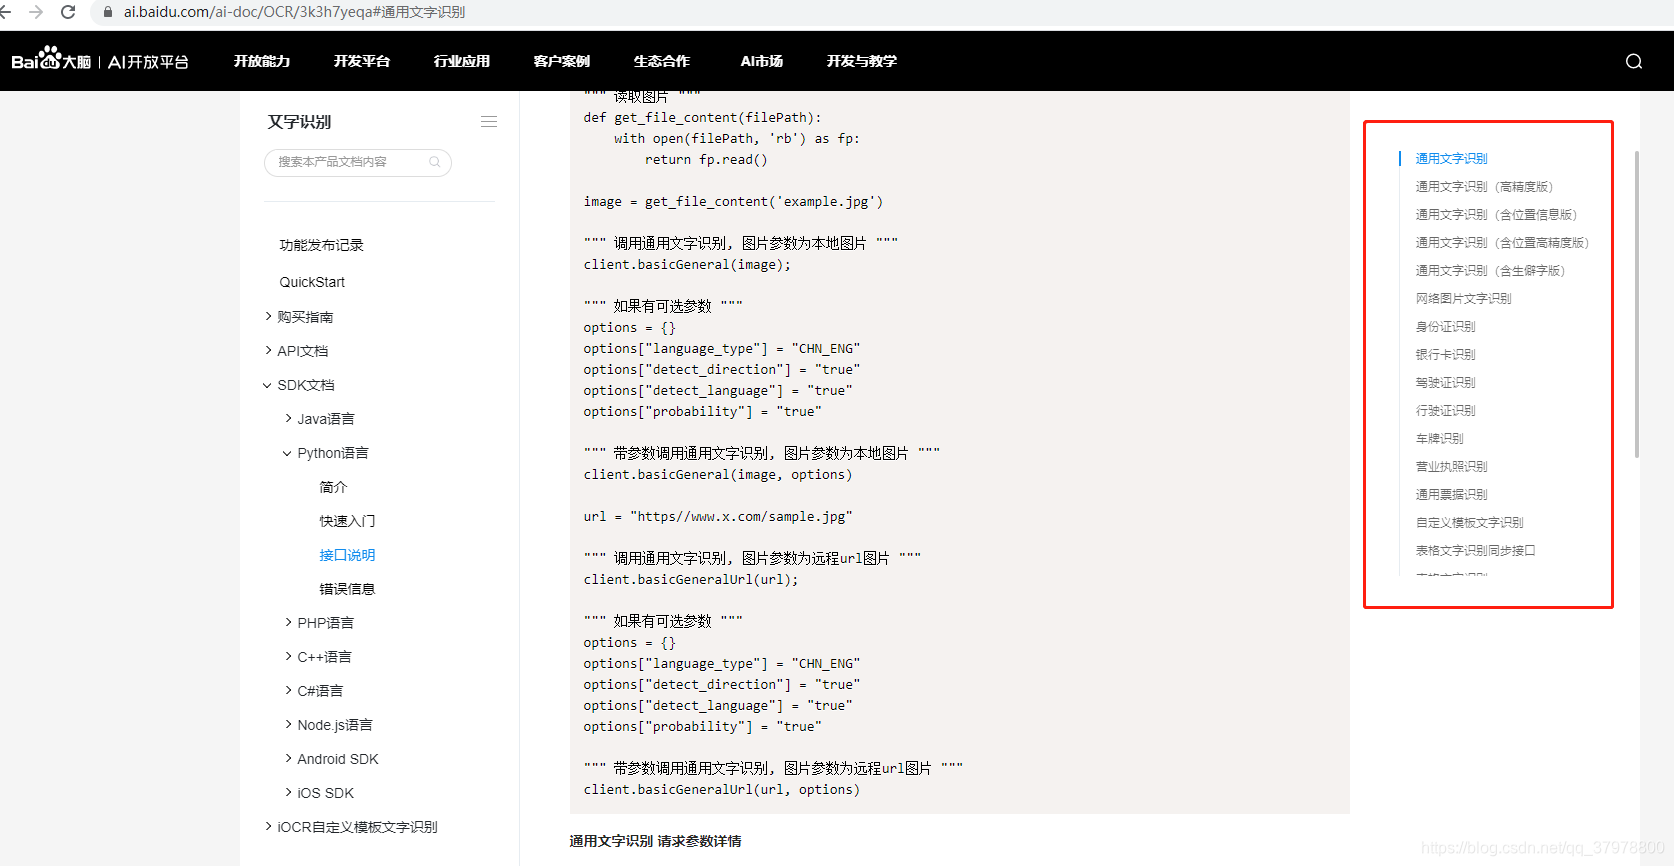Expand the Android SDK chevron

point(288,758)
